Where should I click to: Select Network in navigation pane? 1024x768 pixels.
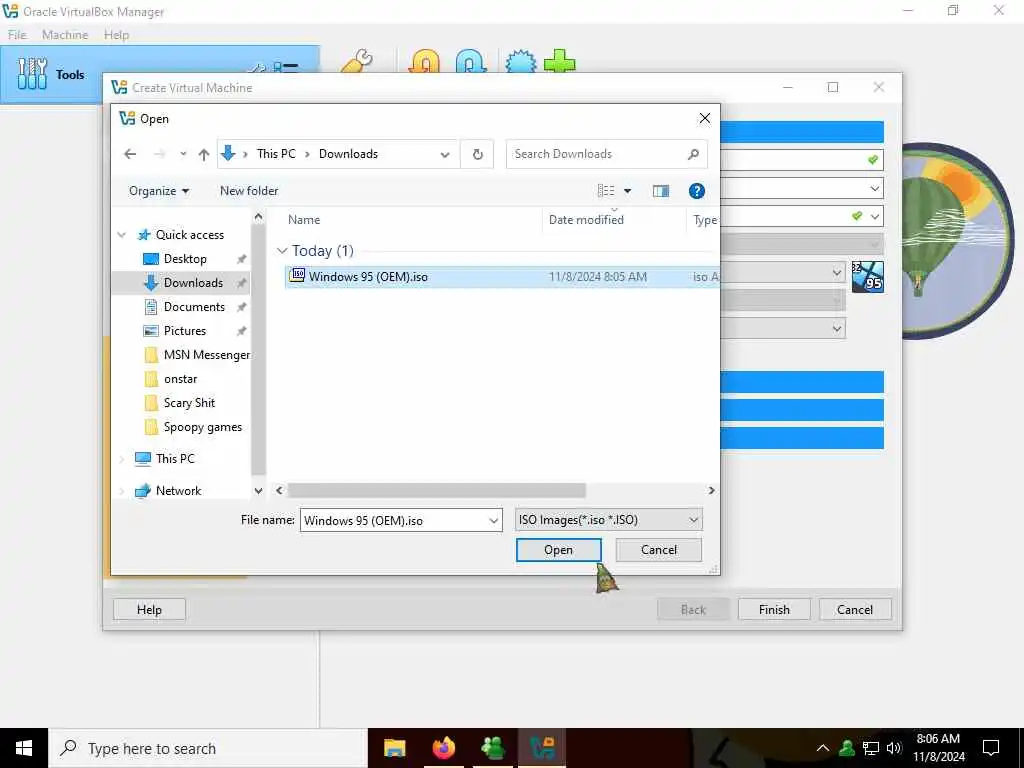pyautogui.click(x=178, y=490)
